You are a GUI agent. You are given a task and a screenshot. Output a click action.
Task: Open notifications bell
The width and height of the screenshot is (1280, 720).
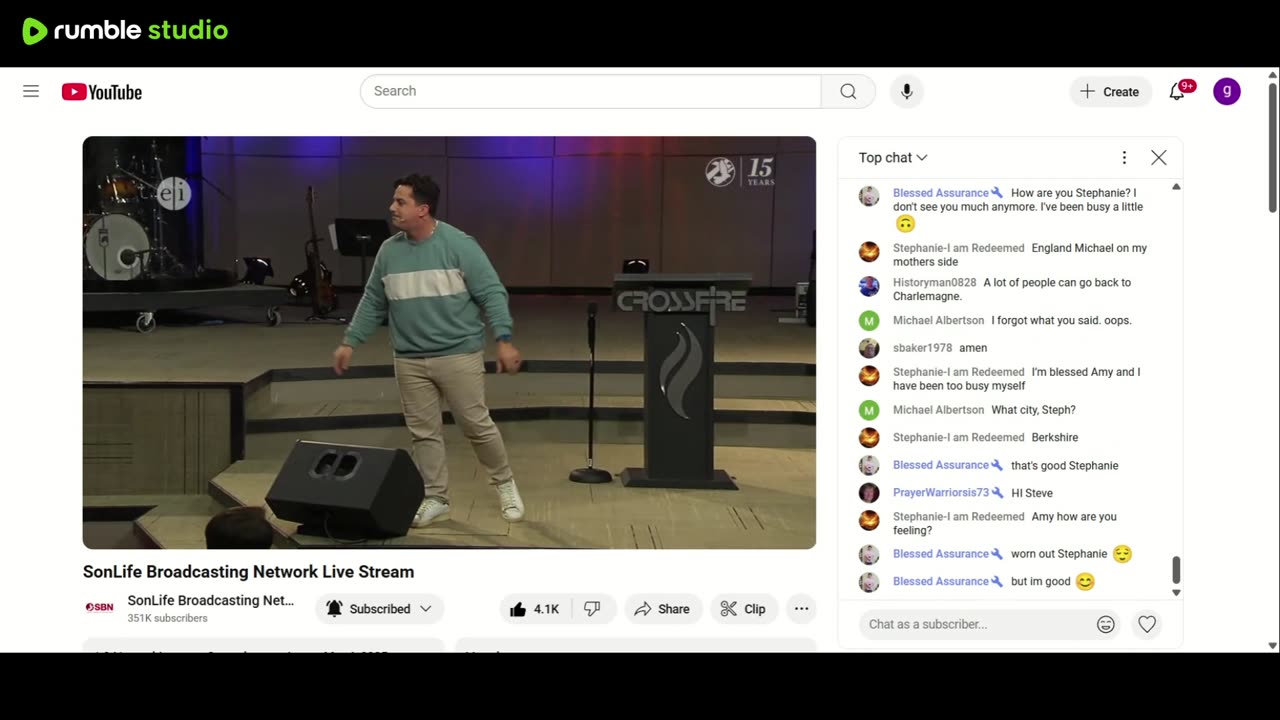coord(1177,91)
